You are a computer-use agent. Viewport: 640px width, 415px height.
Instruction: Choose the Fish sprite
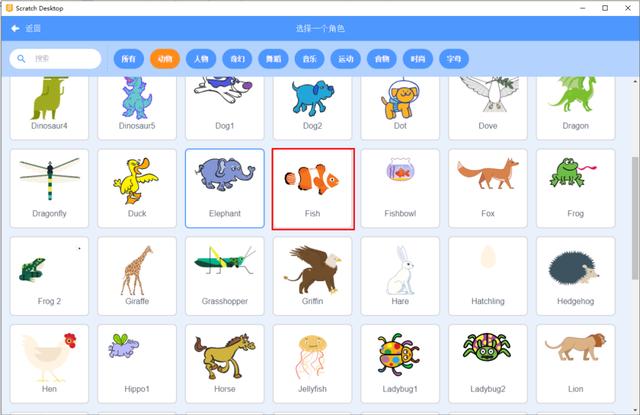tap(313, 189)
